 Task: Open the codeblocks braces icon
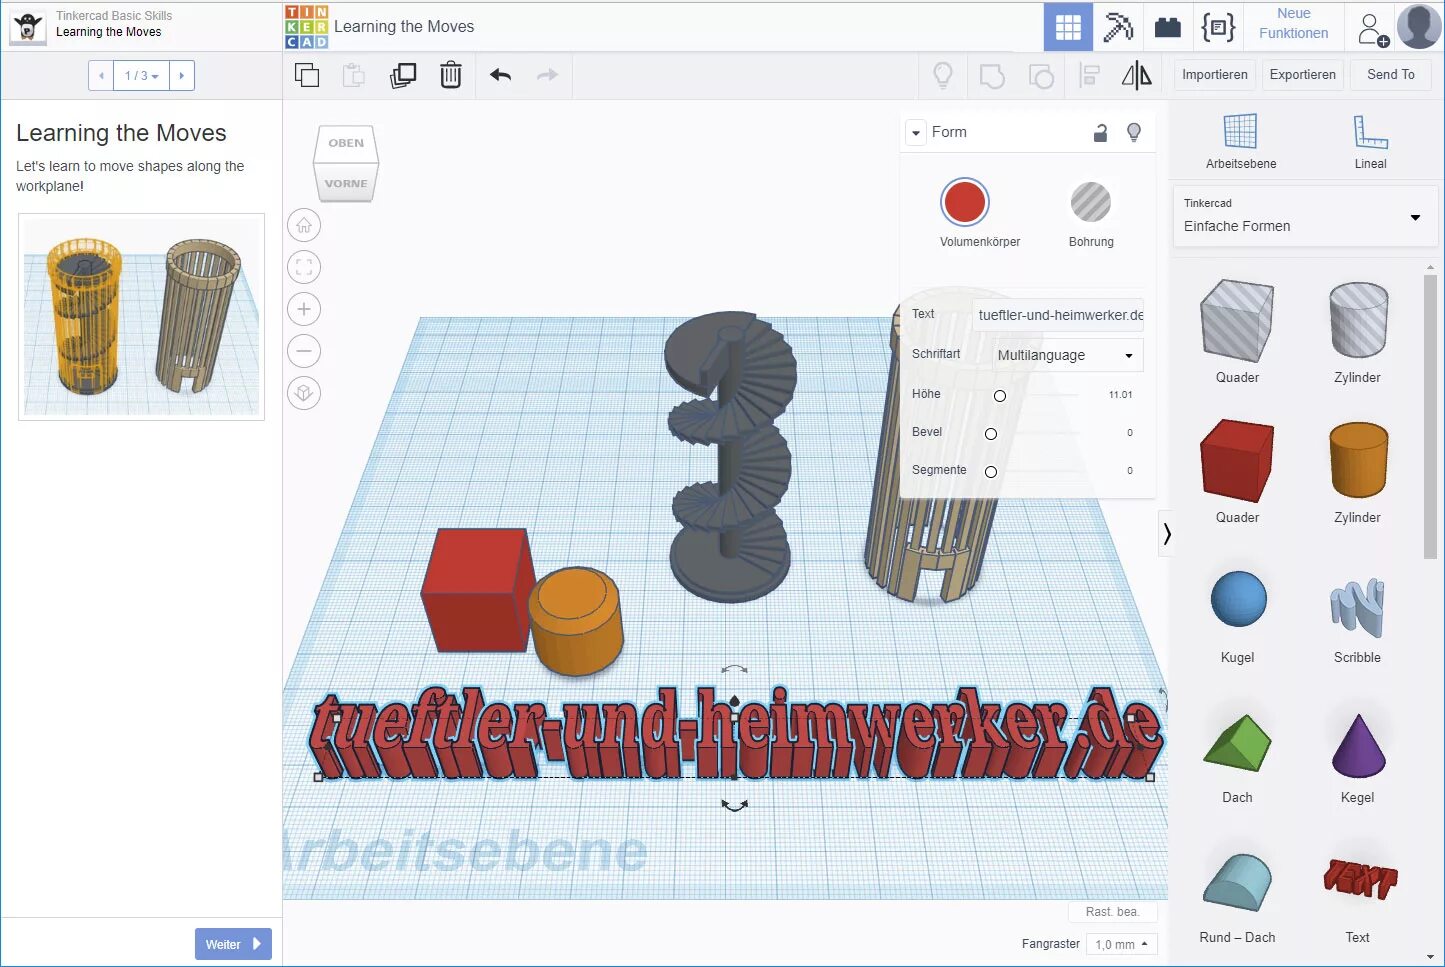pos(1218,27)
